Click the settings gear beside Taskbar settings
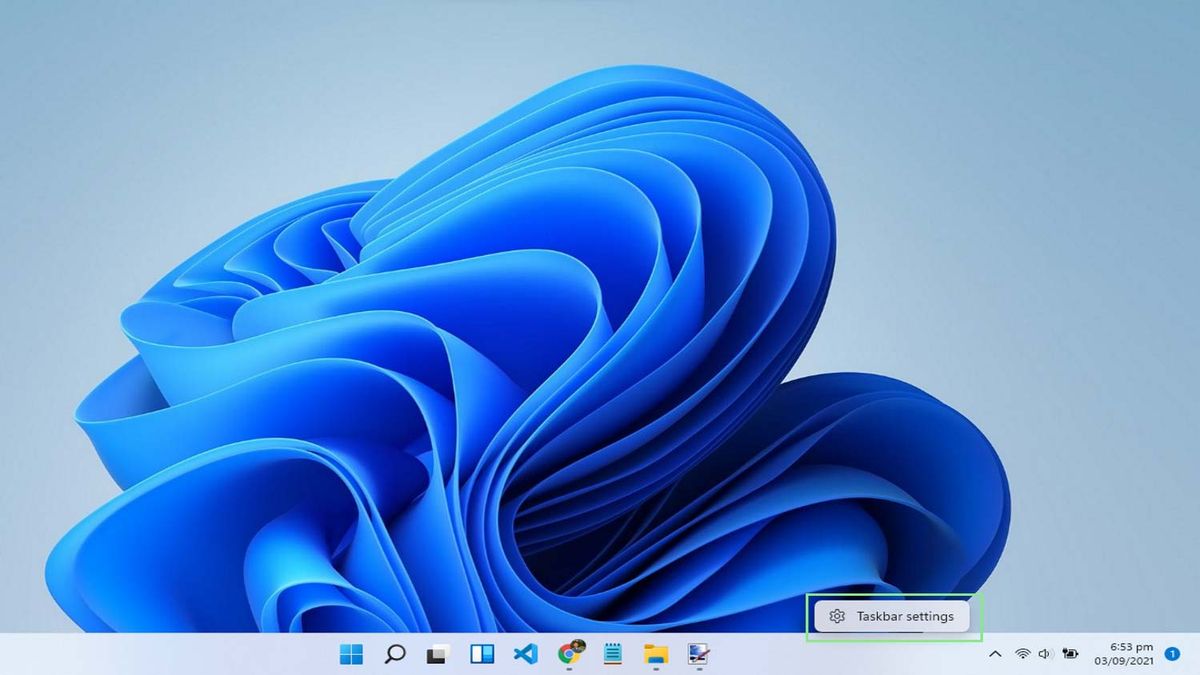The image size is (1200, 675). pos(837,615)
